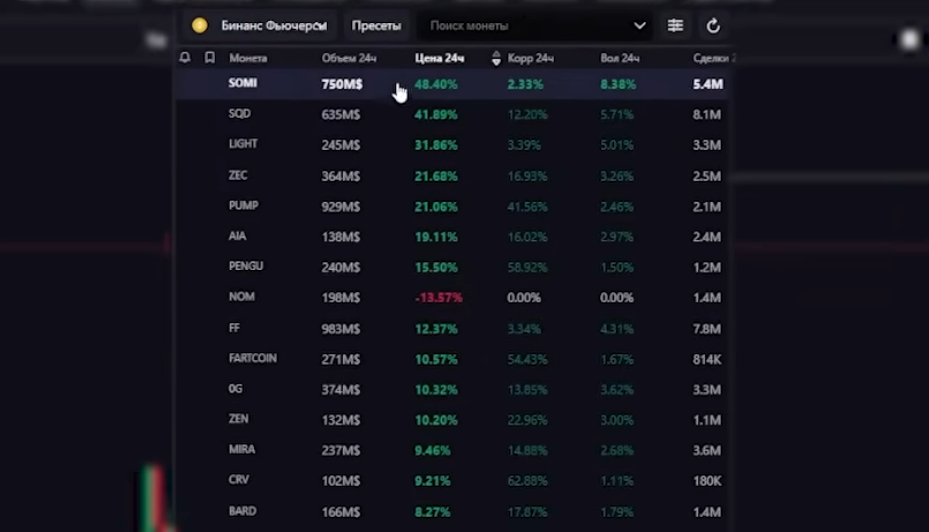Select the BARD coin row
Viewport: 929px width, 532px height.
[x=453, y=511]
